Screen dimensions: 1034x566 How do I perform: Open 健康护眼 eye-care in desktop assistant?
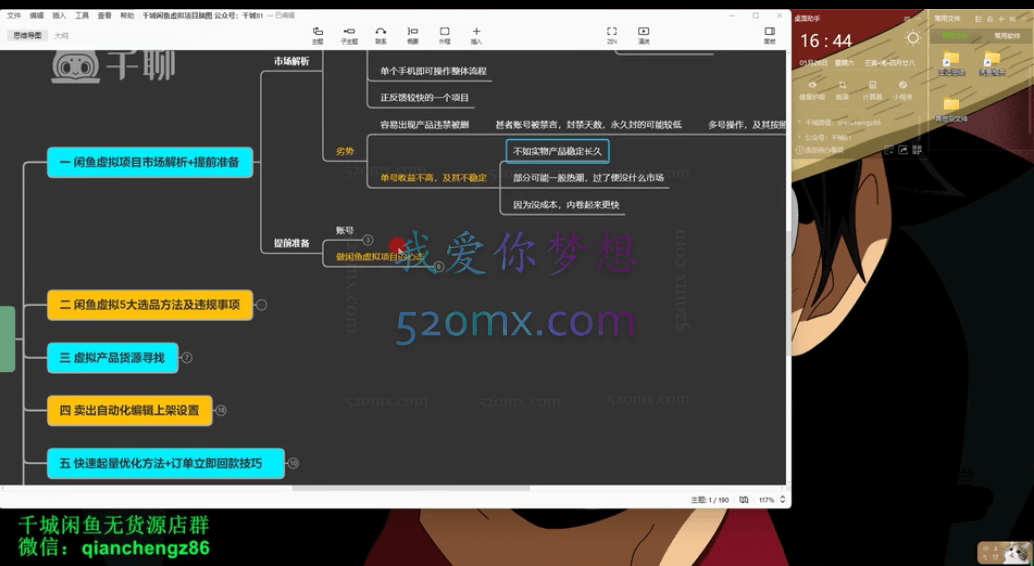812,90
